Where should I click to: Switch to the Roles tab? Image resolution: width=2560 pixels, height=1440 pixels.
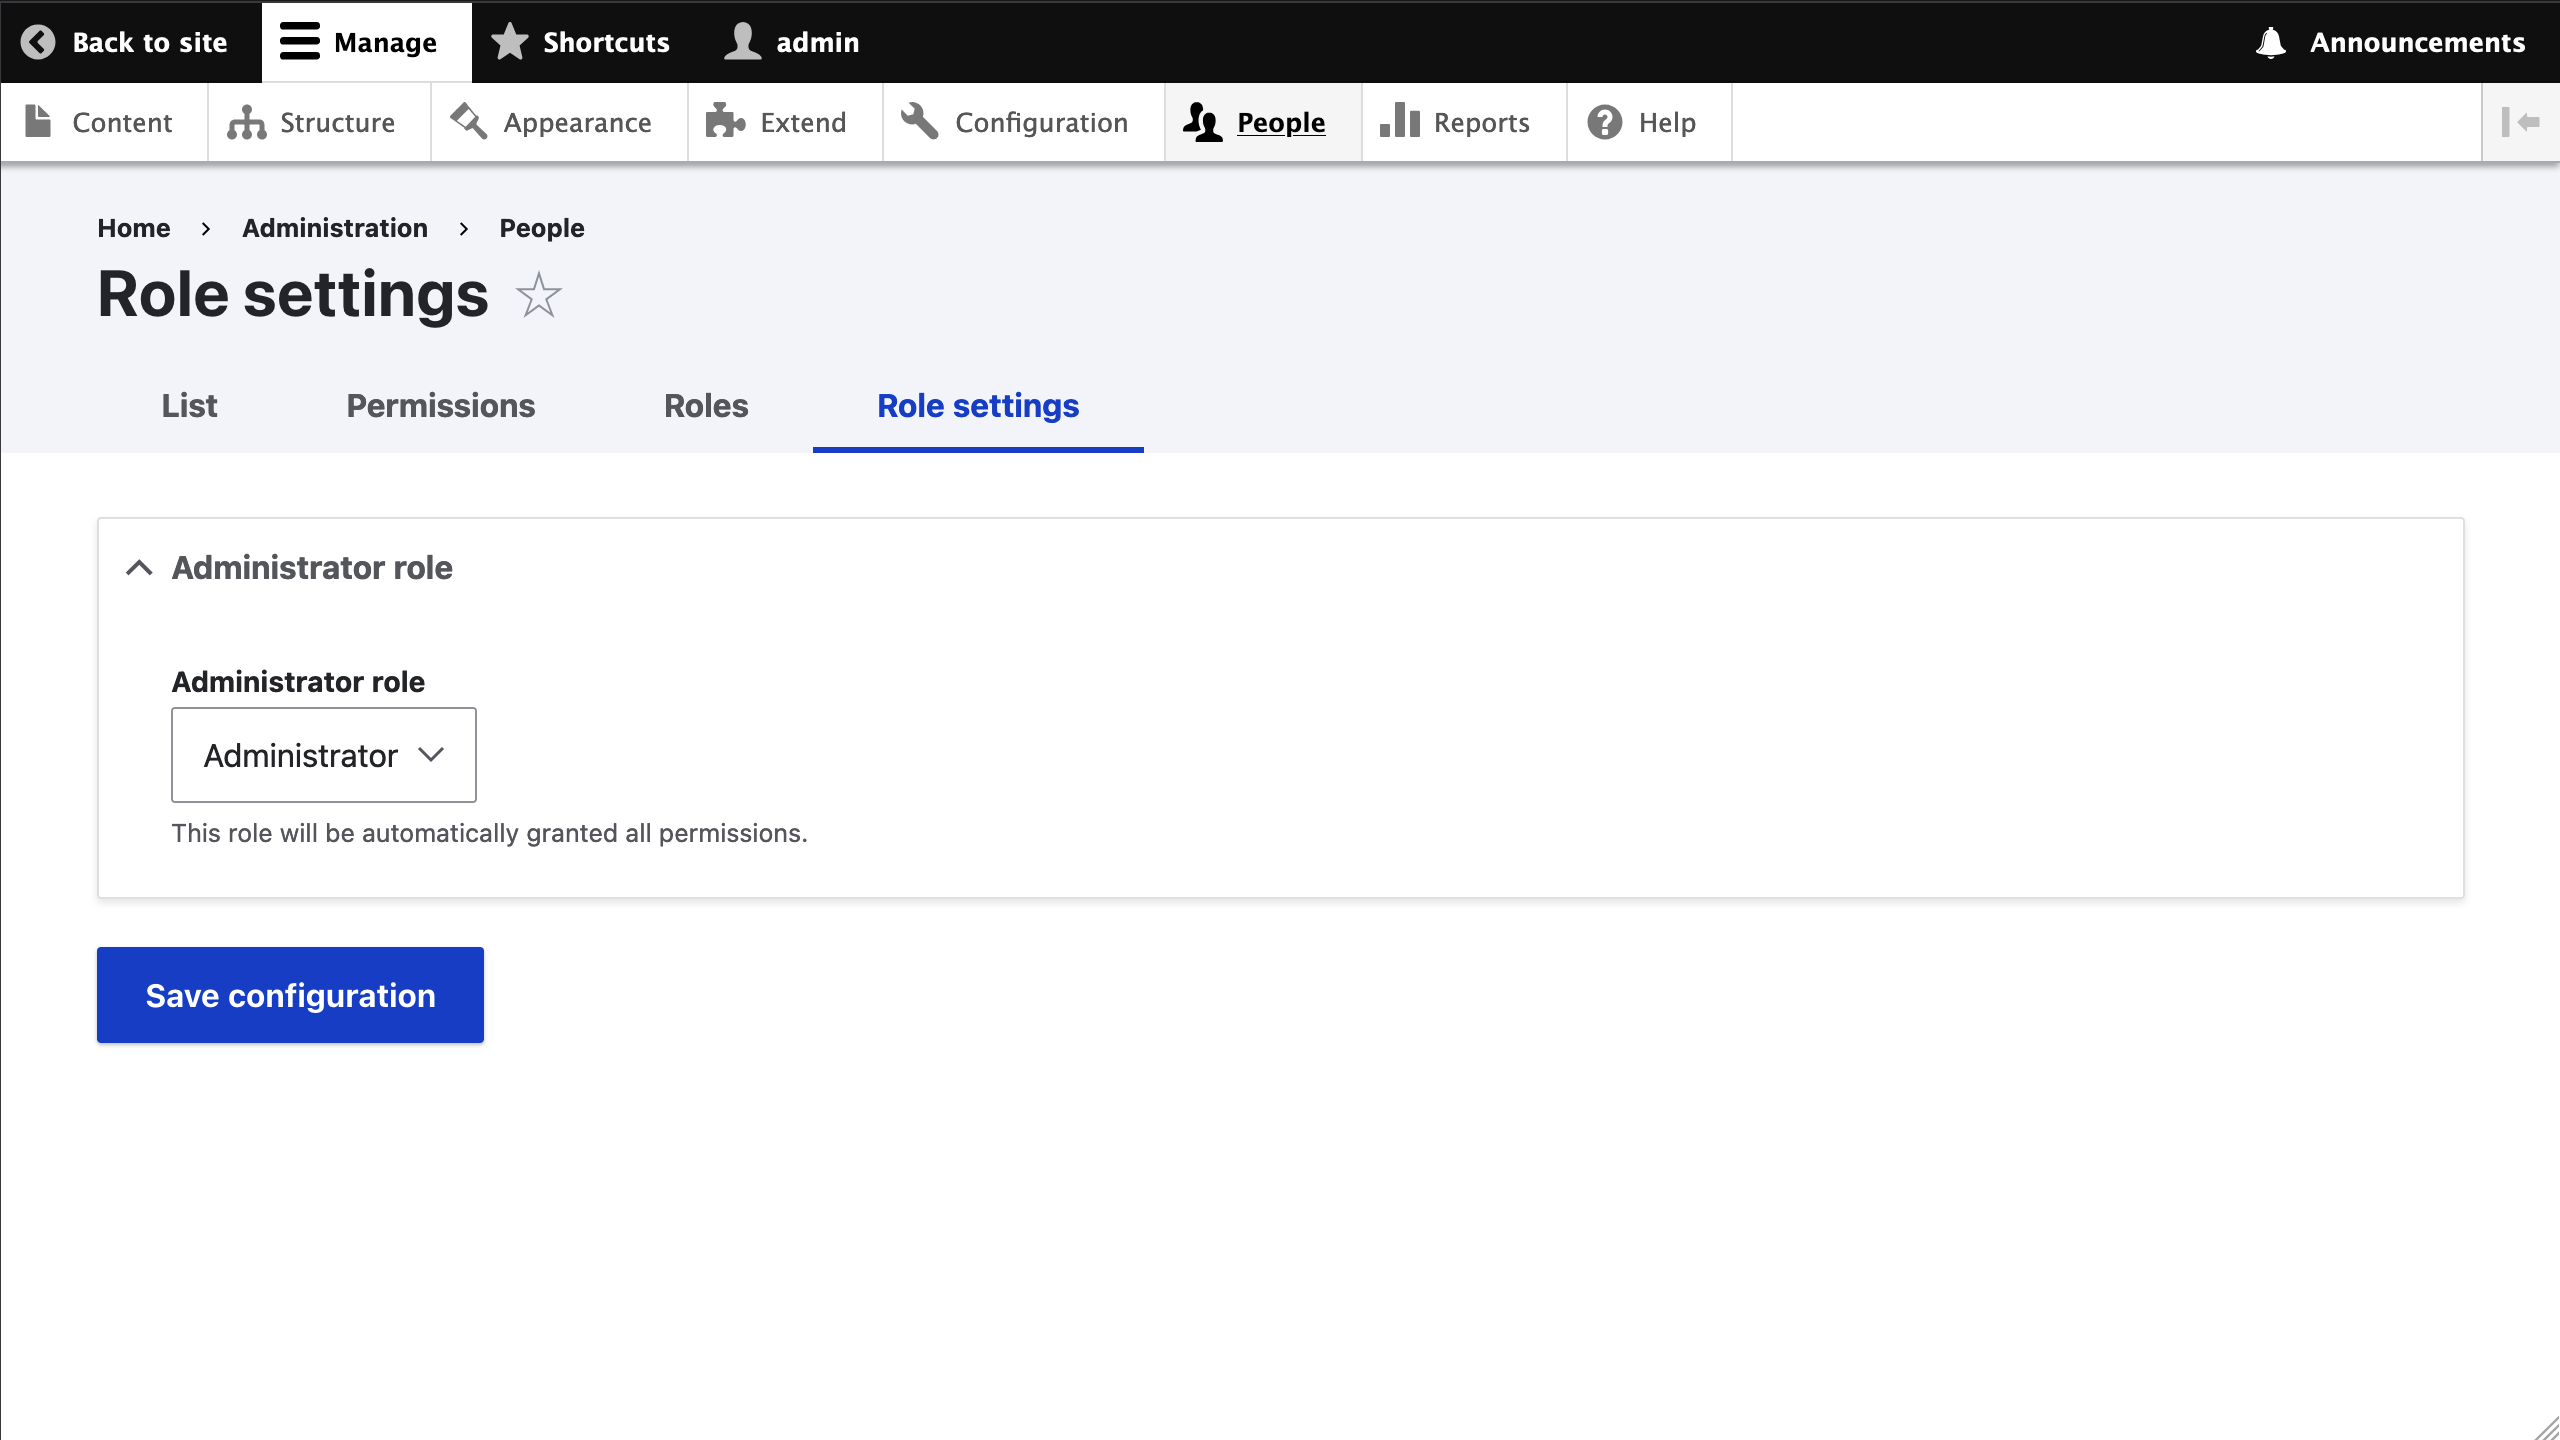click(x=705, y=406)
